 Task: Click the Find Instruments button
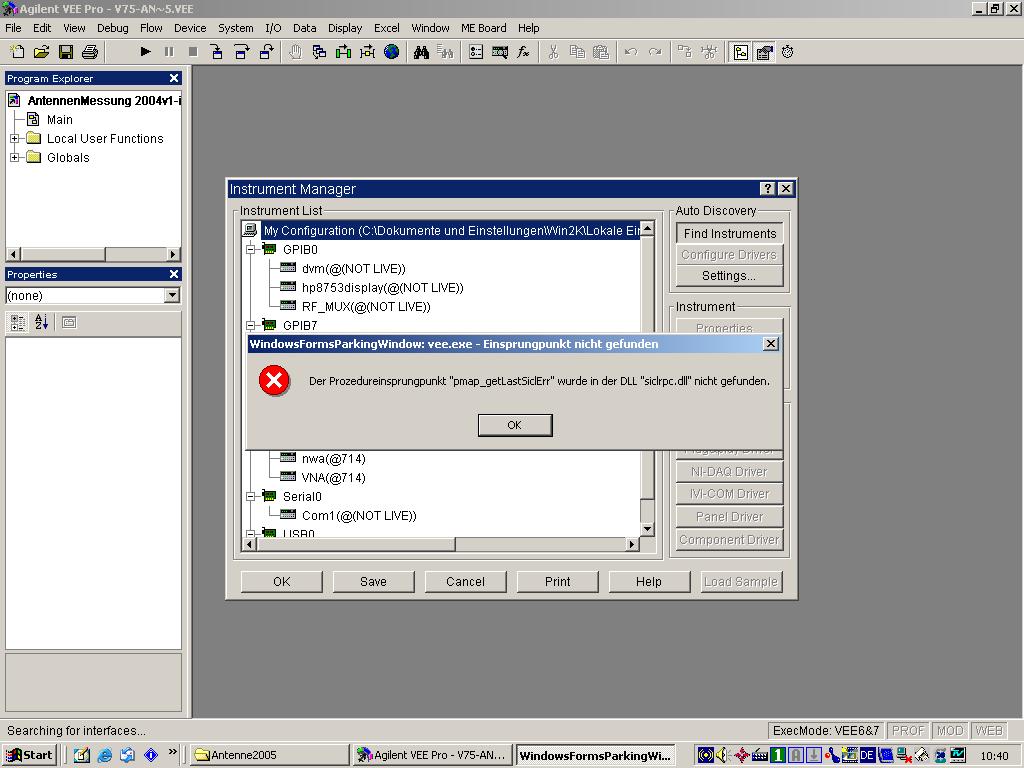(729, 233)
